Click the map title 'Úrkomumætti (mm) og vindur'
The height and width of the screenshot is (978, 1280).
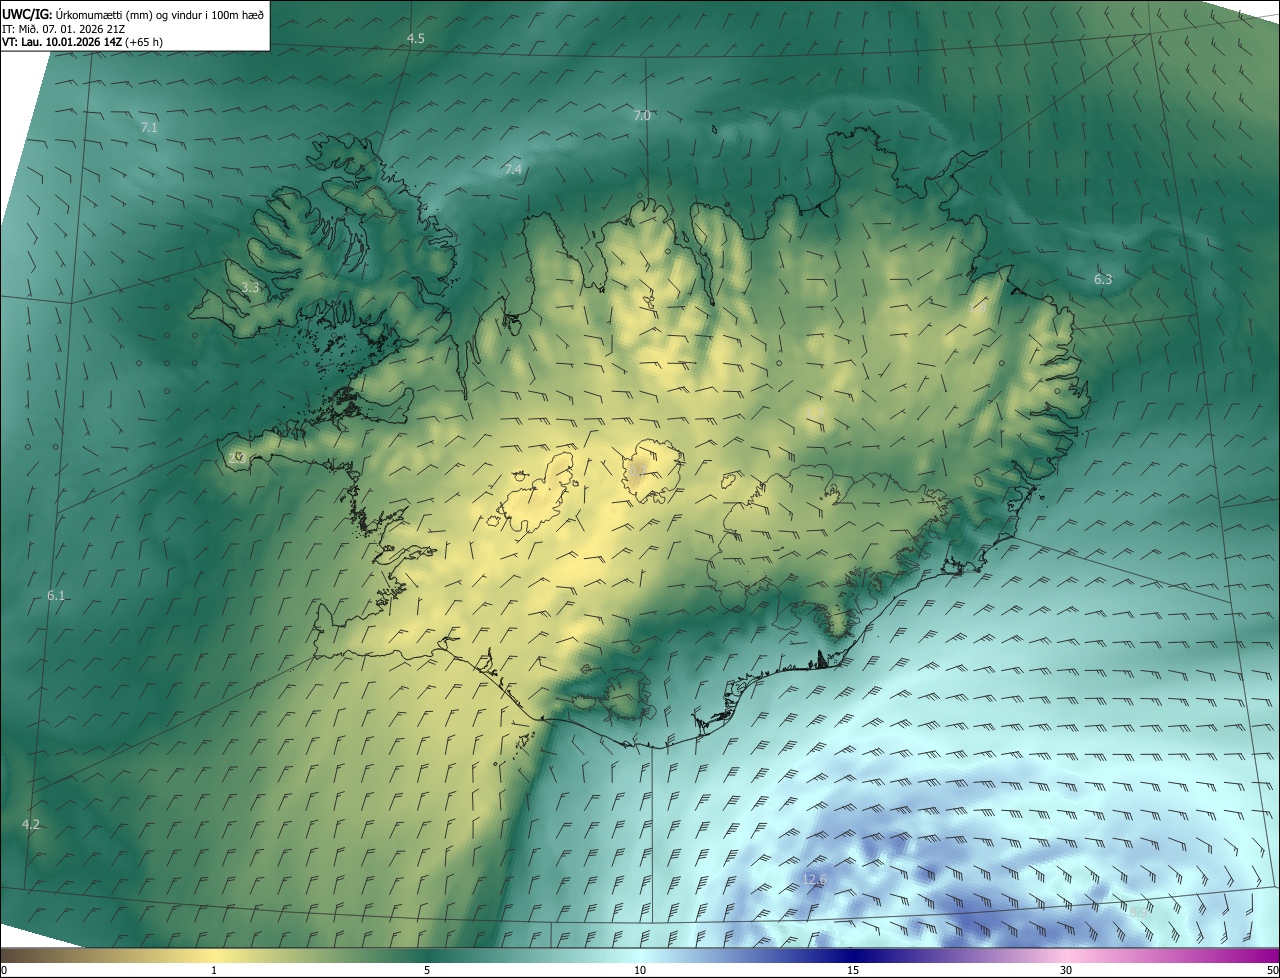tap(161, 13)
